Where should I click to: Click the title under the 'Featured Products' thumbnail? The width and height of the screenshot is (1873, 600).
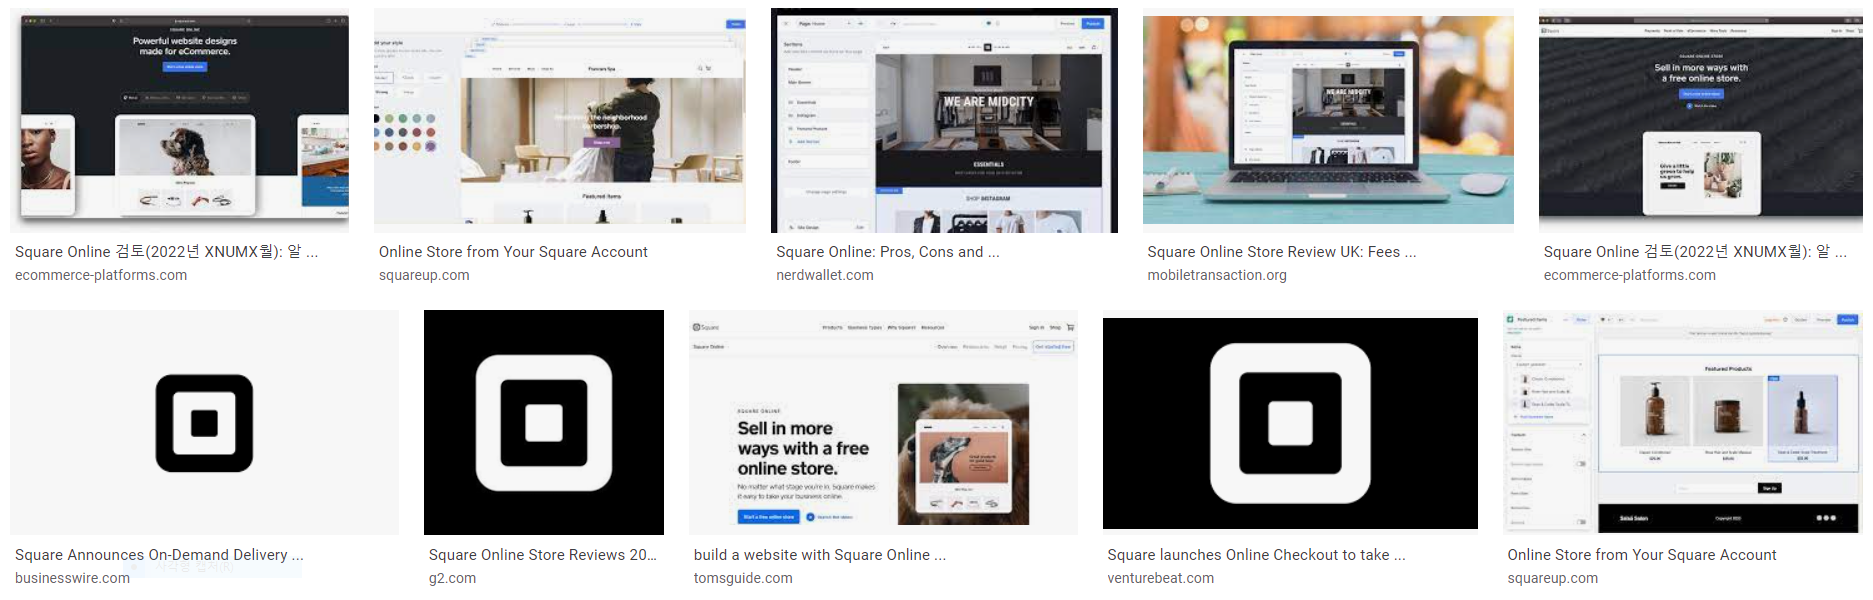tap(1642, 555)
